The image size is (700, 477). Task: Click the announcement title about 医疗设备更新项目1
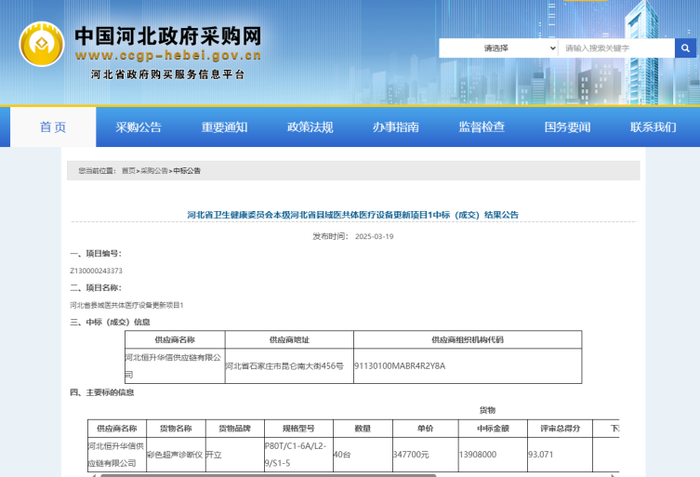pos(353,215)
